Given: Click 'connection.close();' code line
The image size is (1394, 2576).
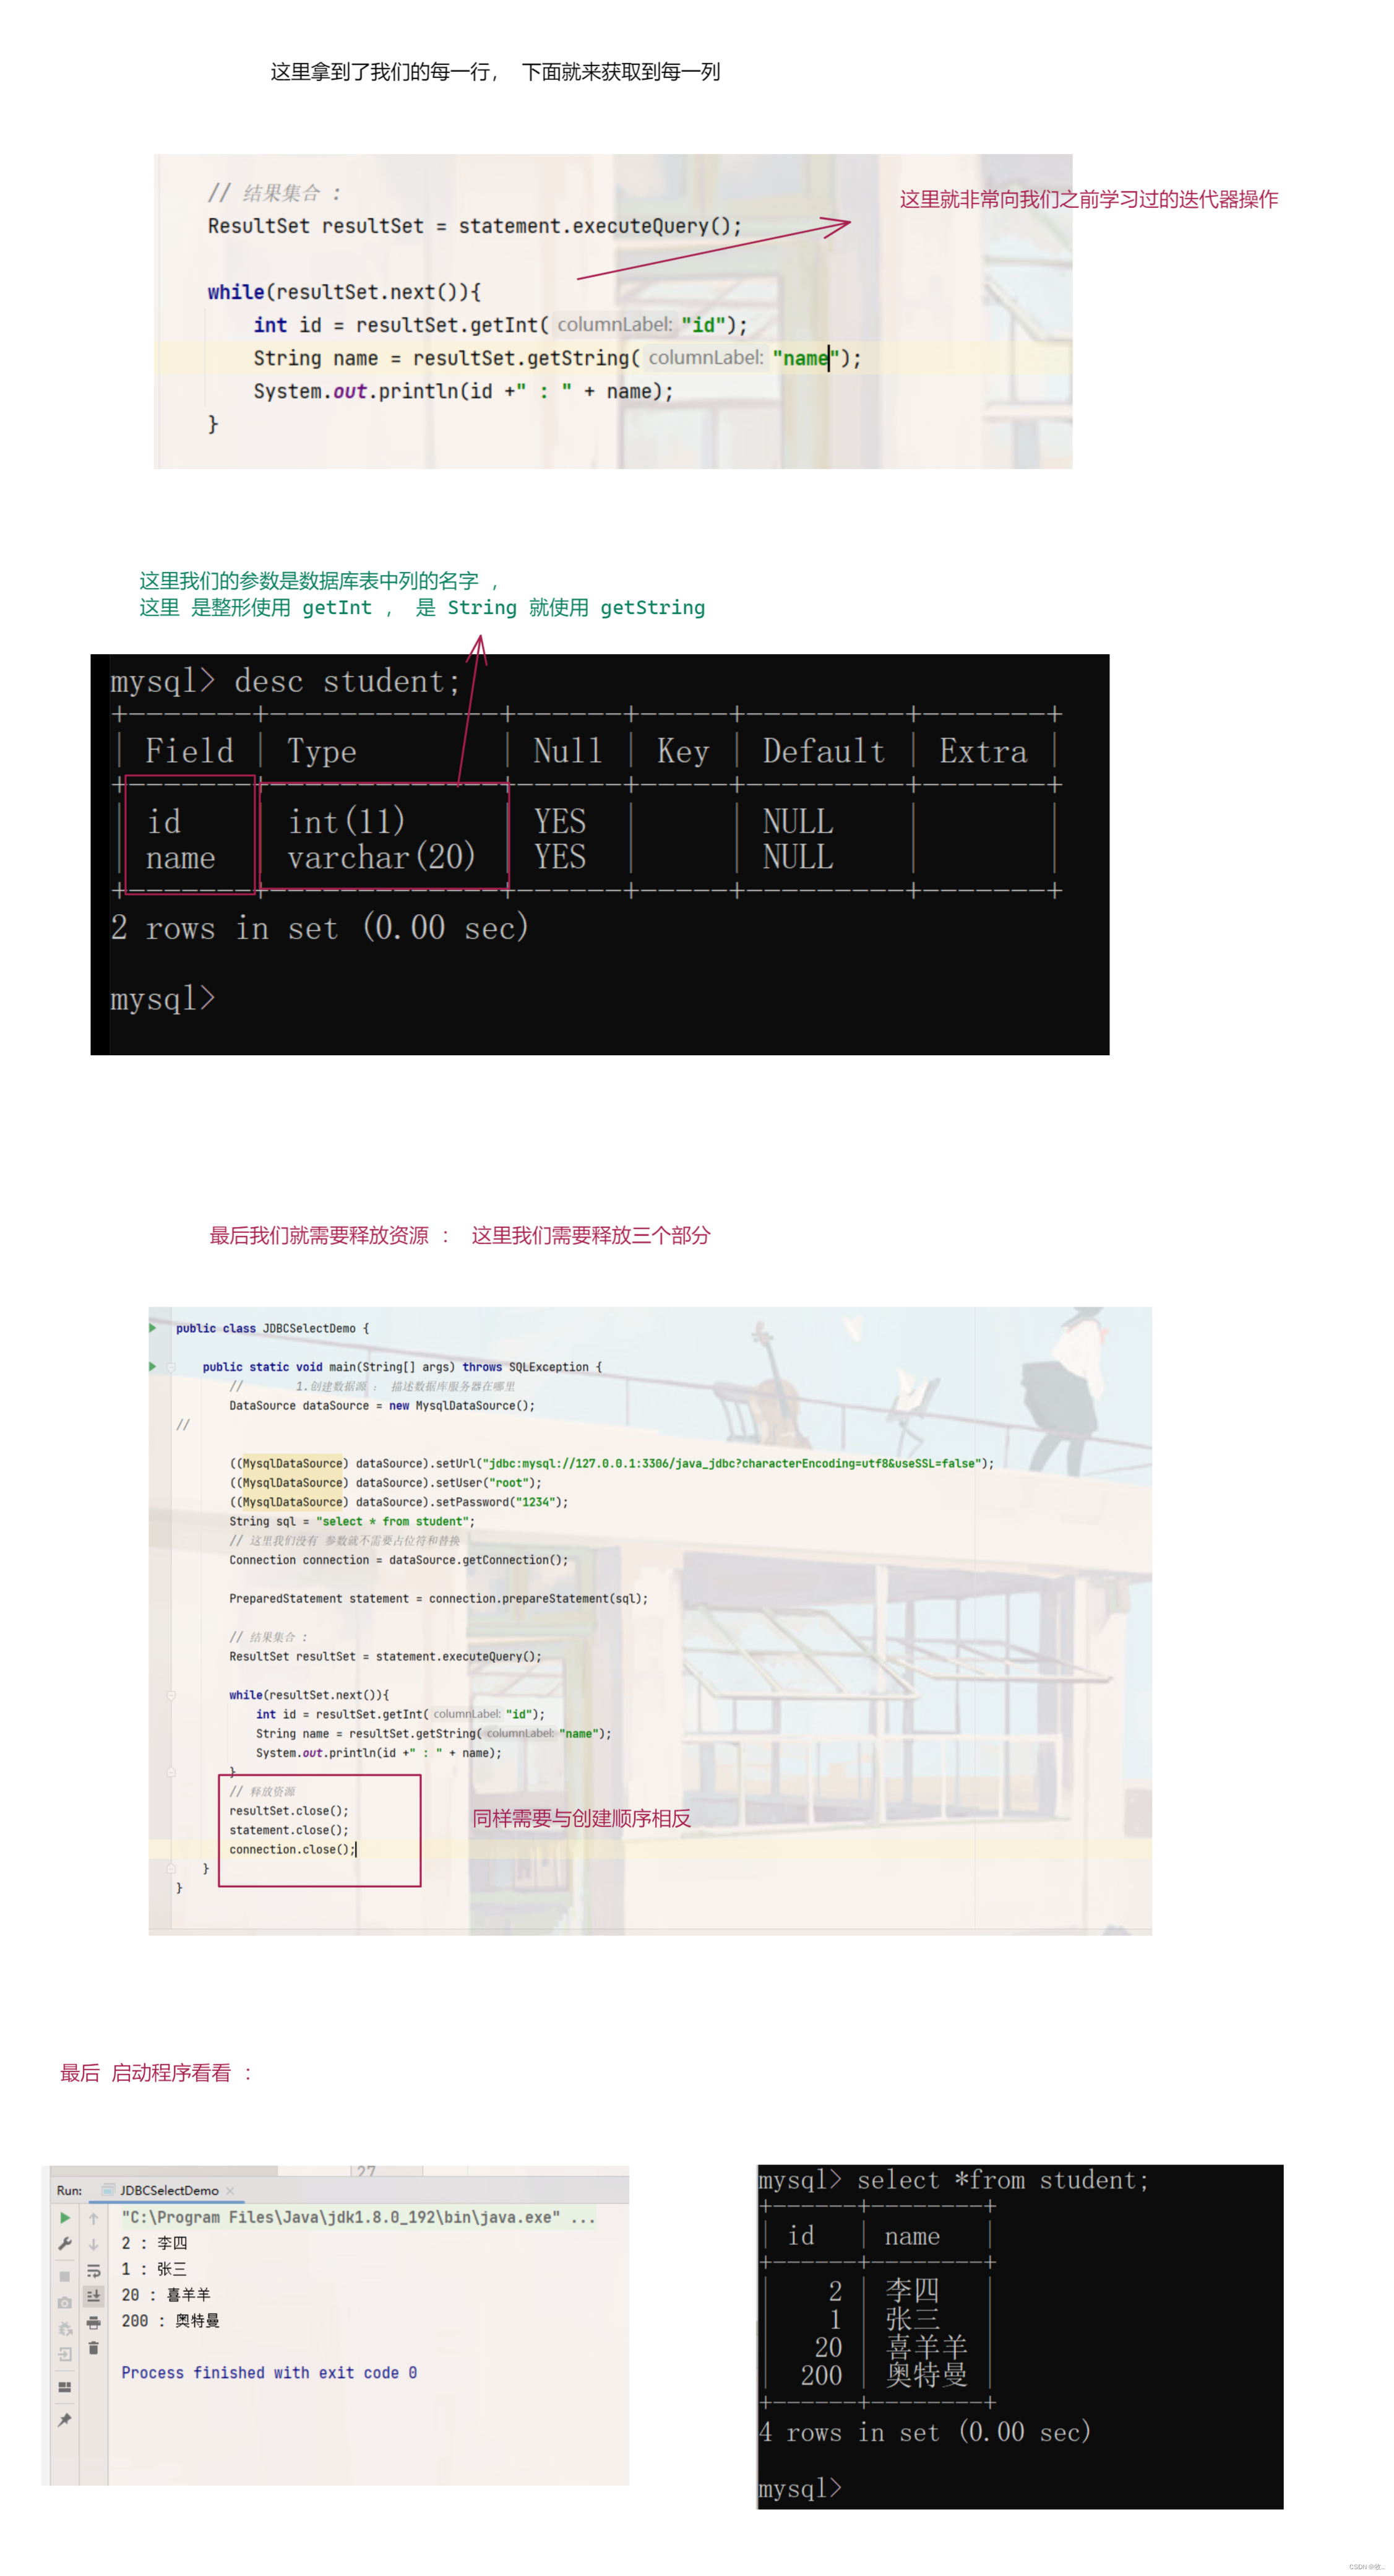Looking at the screenshot, I should [292, 1849].
